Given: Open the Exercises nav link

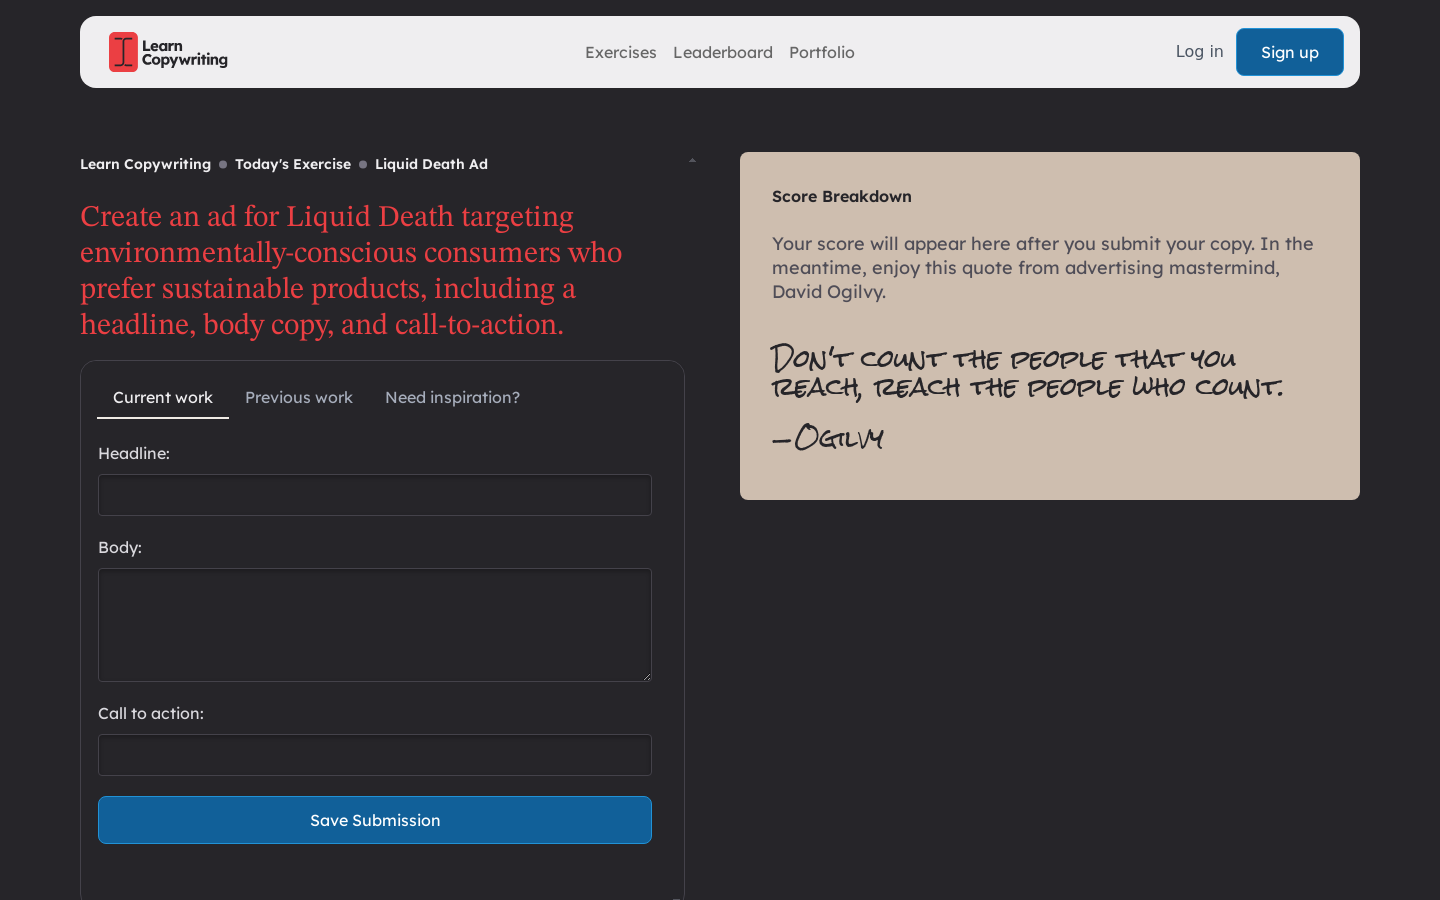Looking at the screenshot, I should coord(621,52).
